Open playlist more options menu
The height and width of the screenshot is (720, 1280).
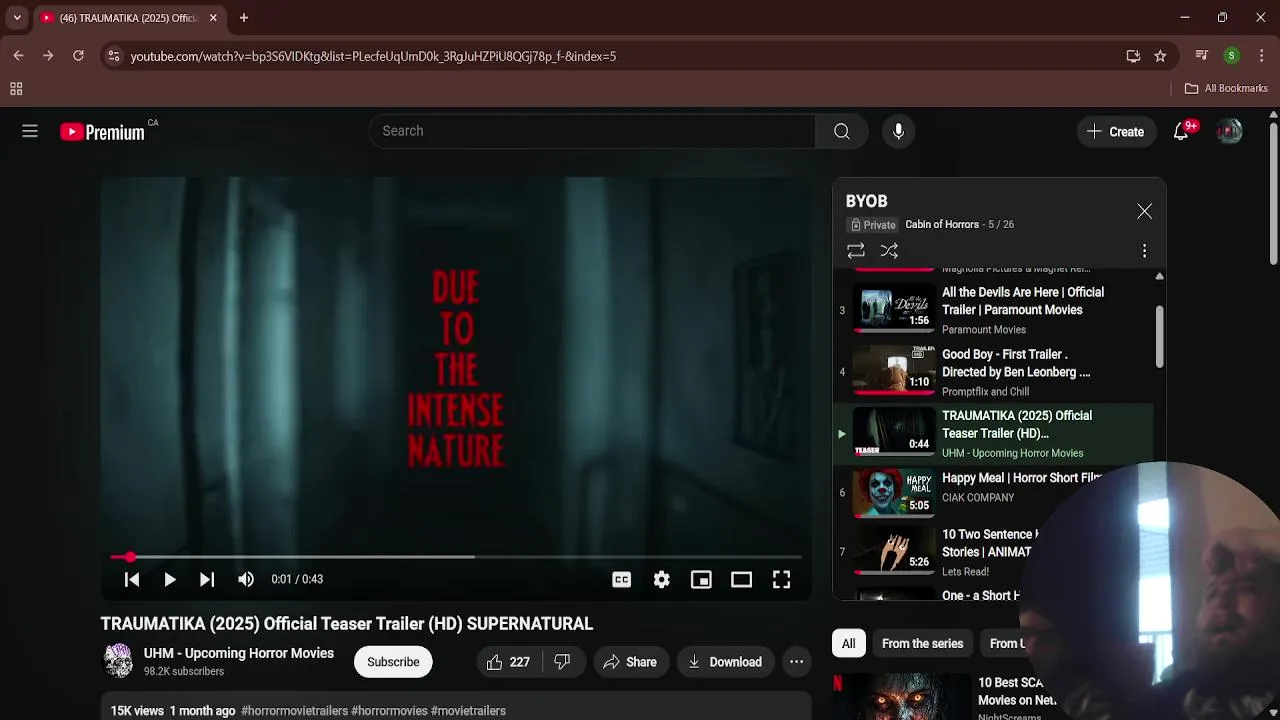pos(1144,251)
